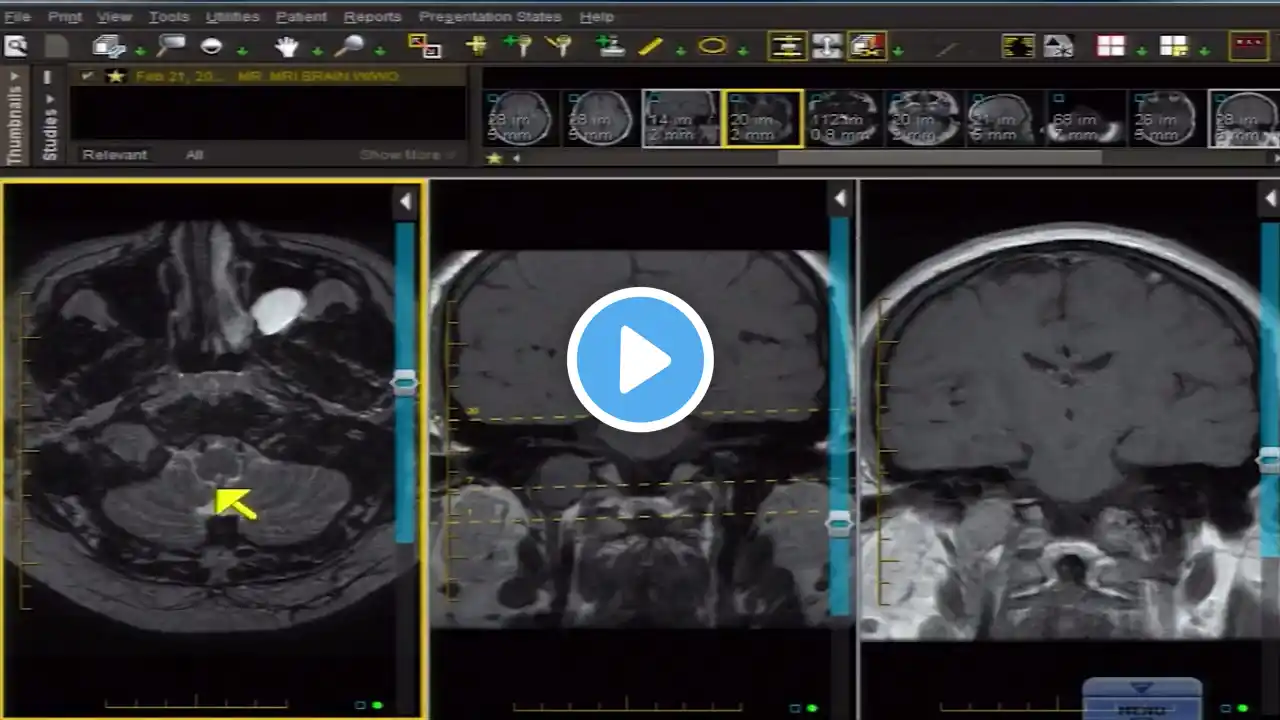Show All studies in the list
The height and width of the screenshot is (720, 1280).
[x=194, y=155]
